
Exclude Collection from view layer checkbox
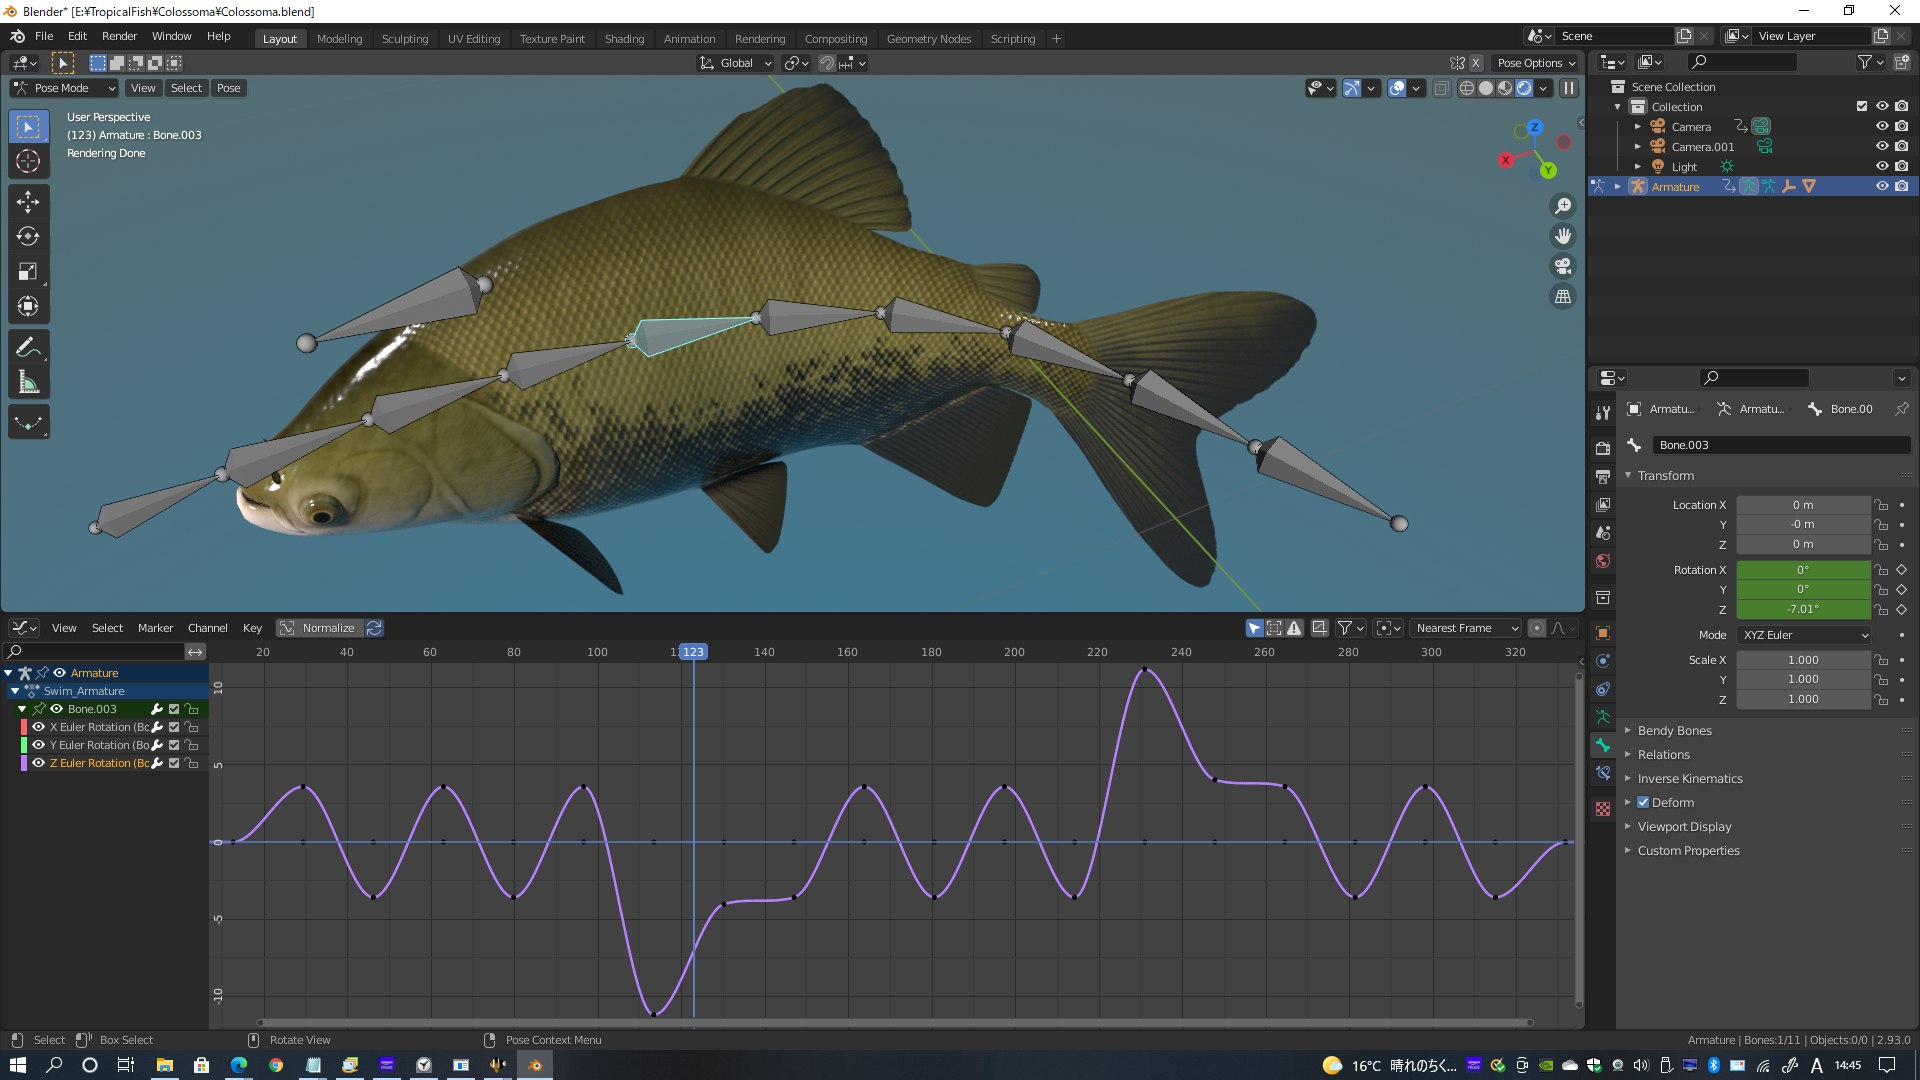click(x=1861, y=107)
